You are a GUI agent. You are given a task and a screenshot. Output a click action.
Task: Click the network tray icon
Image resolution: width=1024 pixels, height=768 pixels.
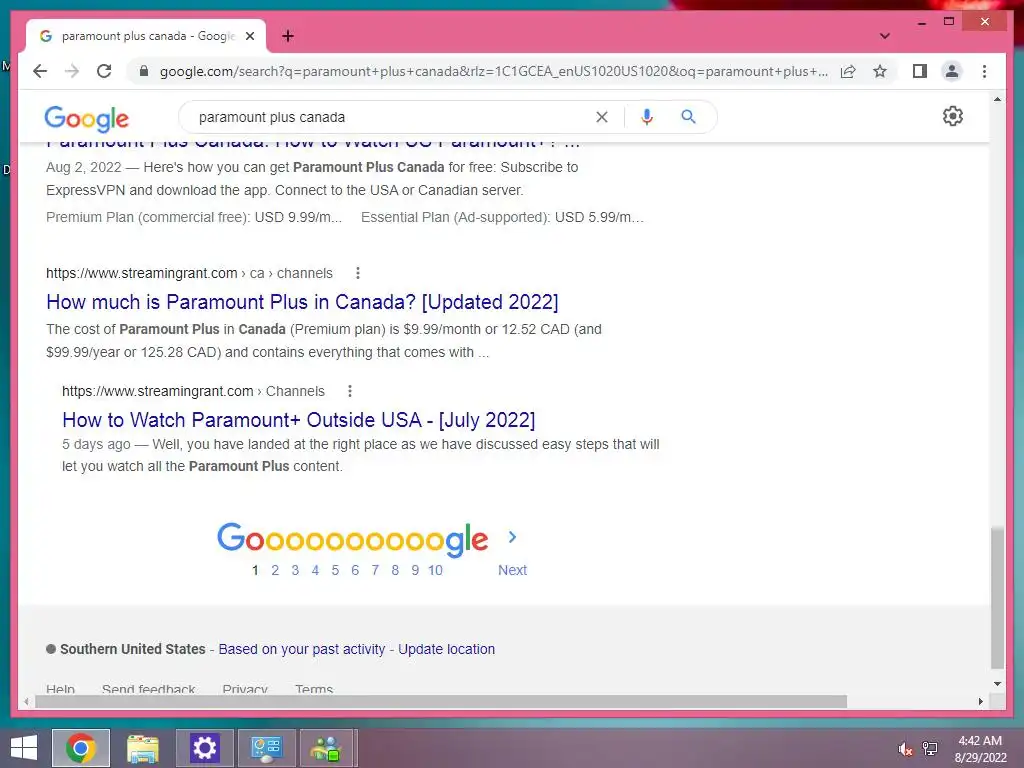pos(930,749)
